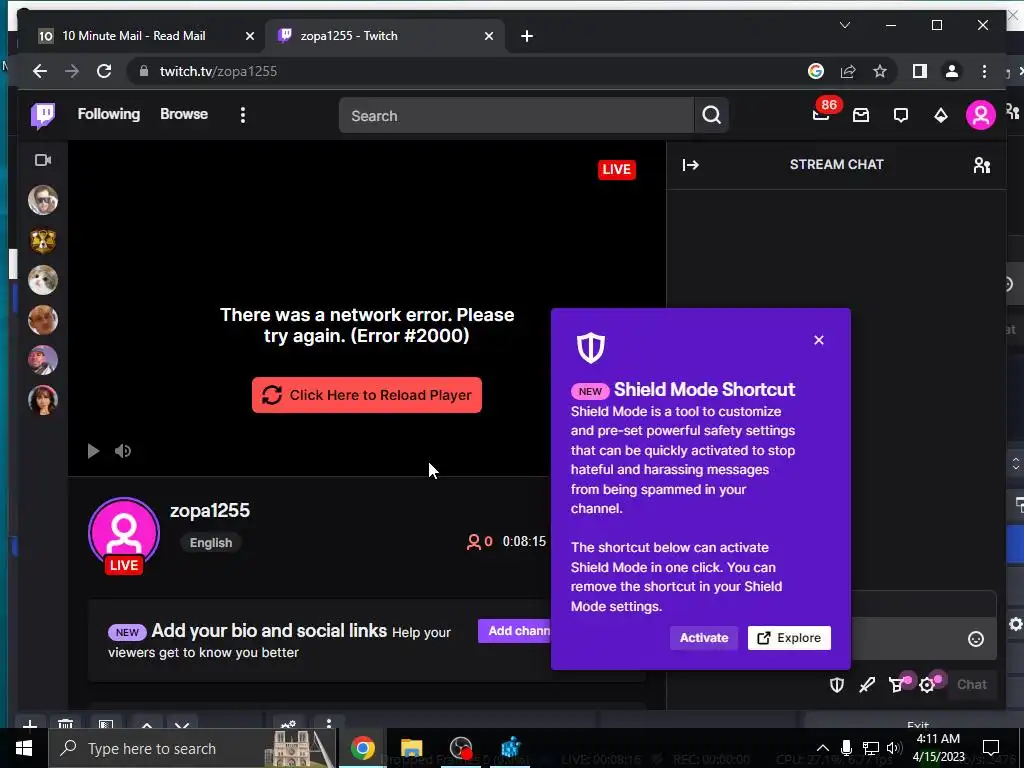
Task: Open the cat avatar followed channel
Action: [43, 280]
